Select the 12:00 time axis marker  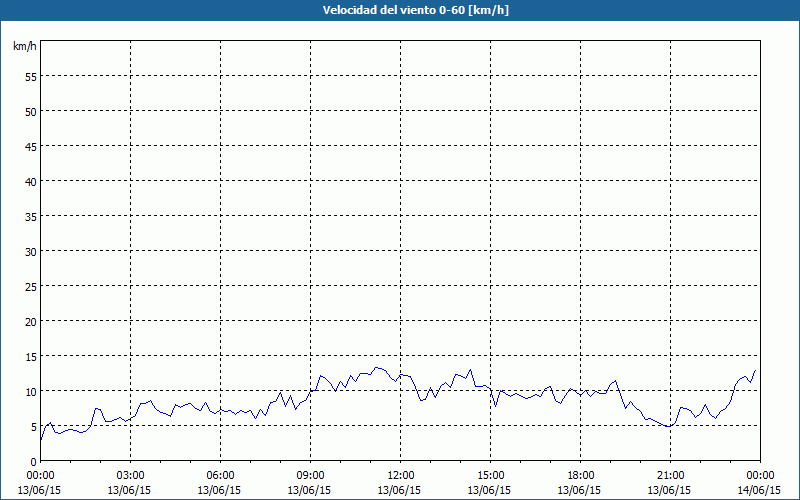(399, 476)
